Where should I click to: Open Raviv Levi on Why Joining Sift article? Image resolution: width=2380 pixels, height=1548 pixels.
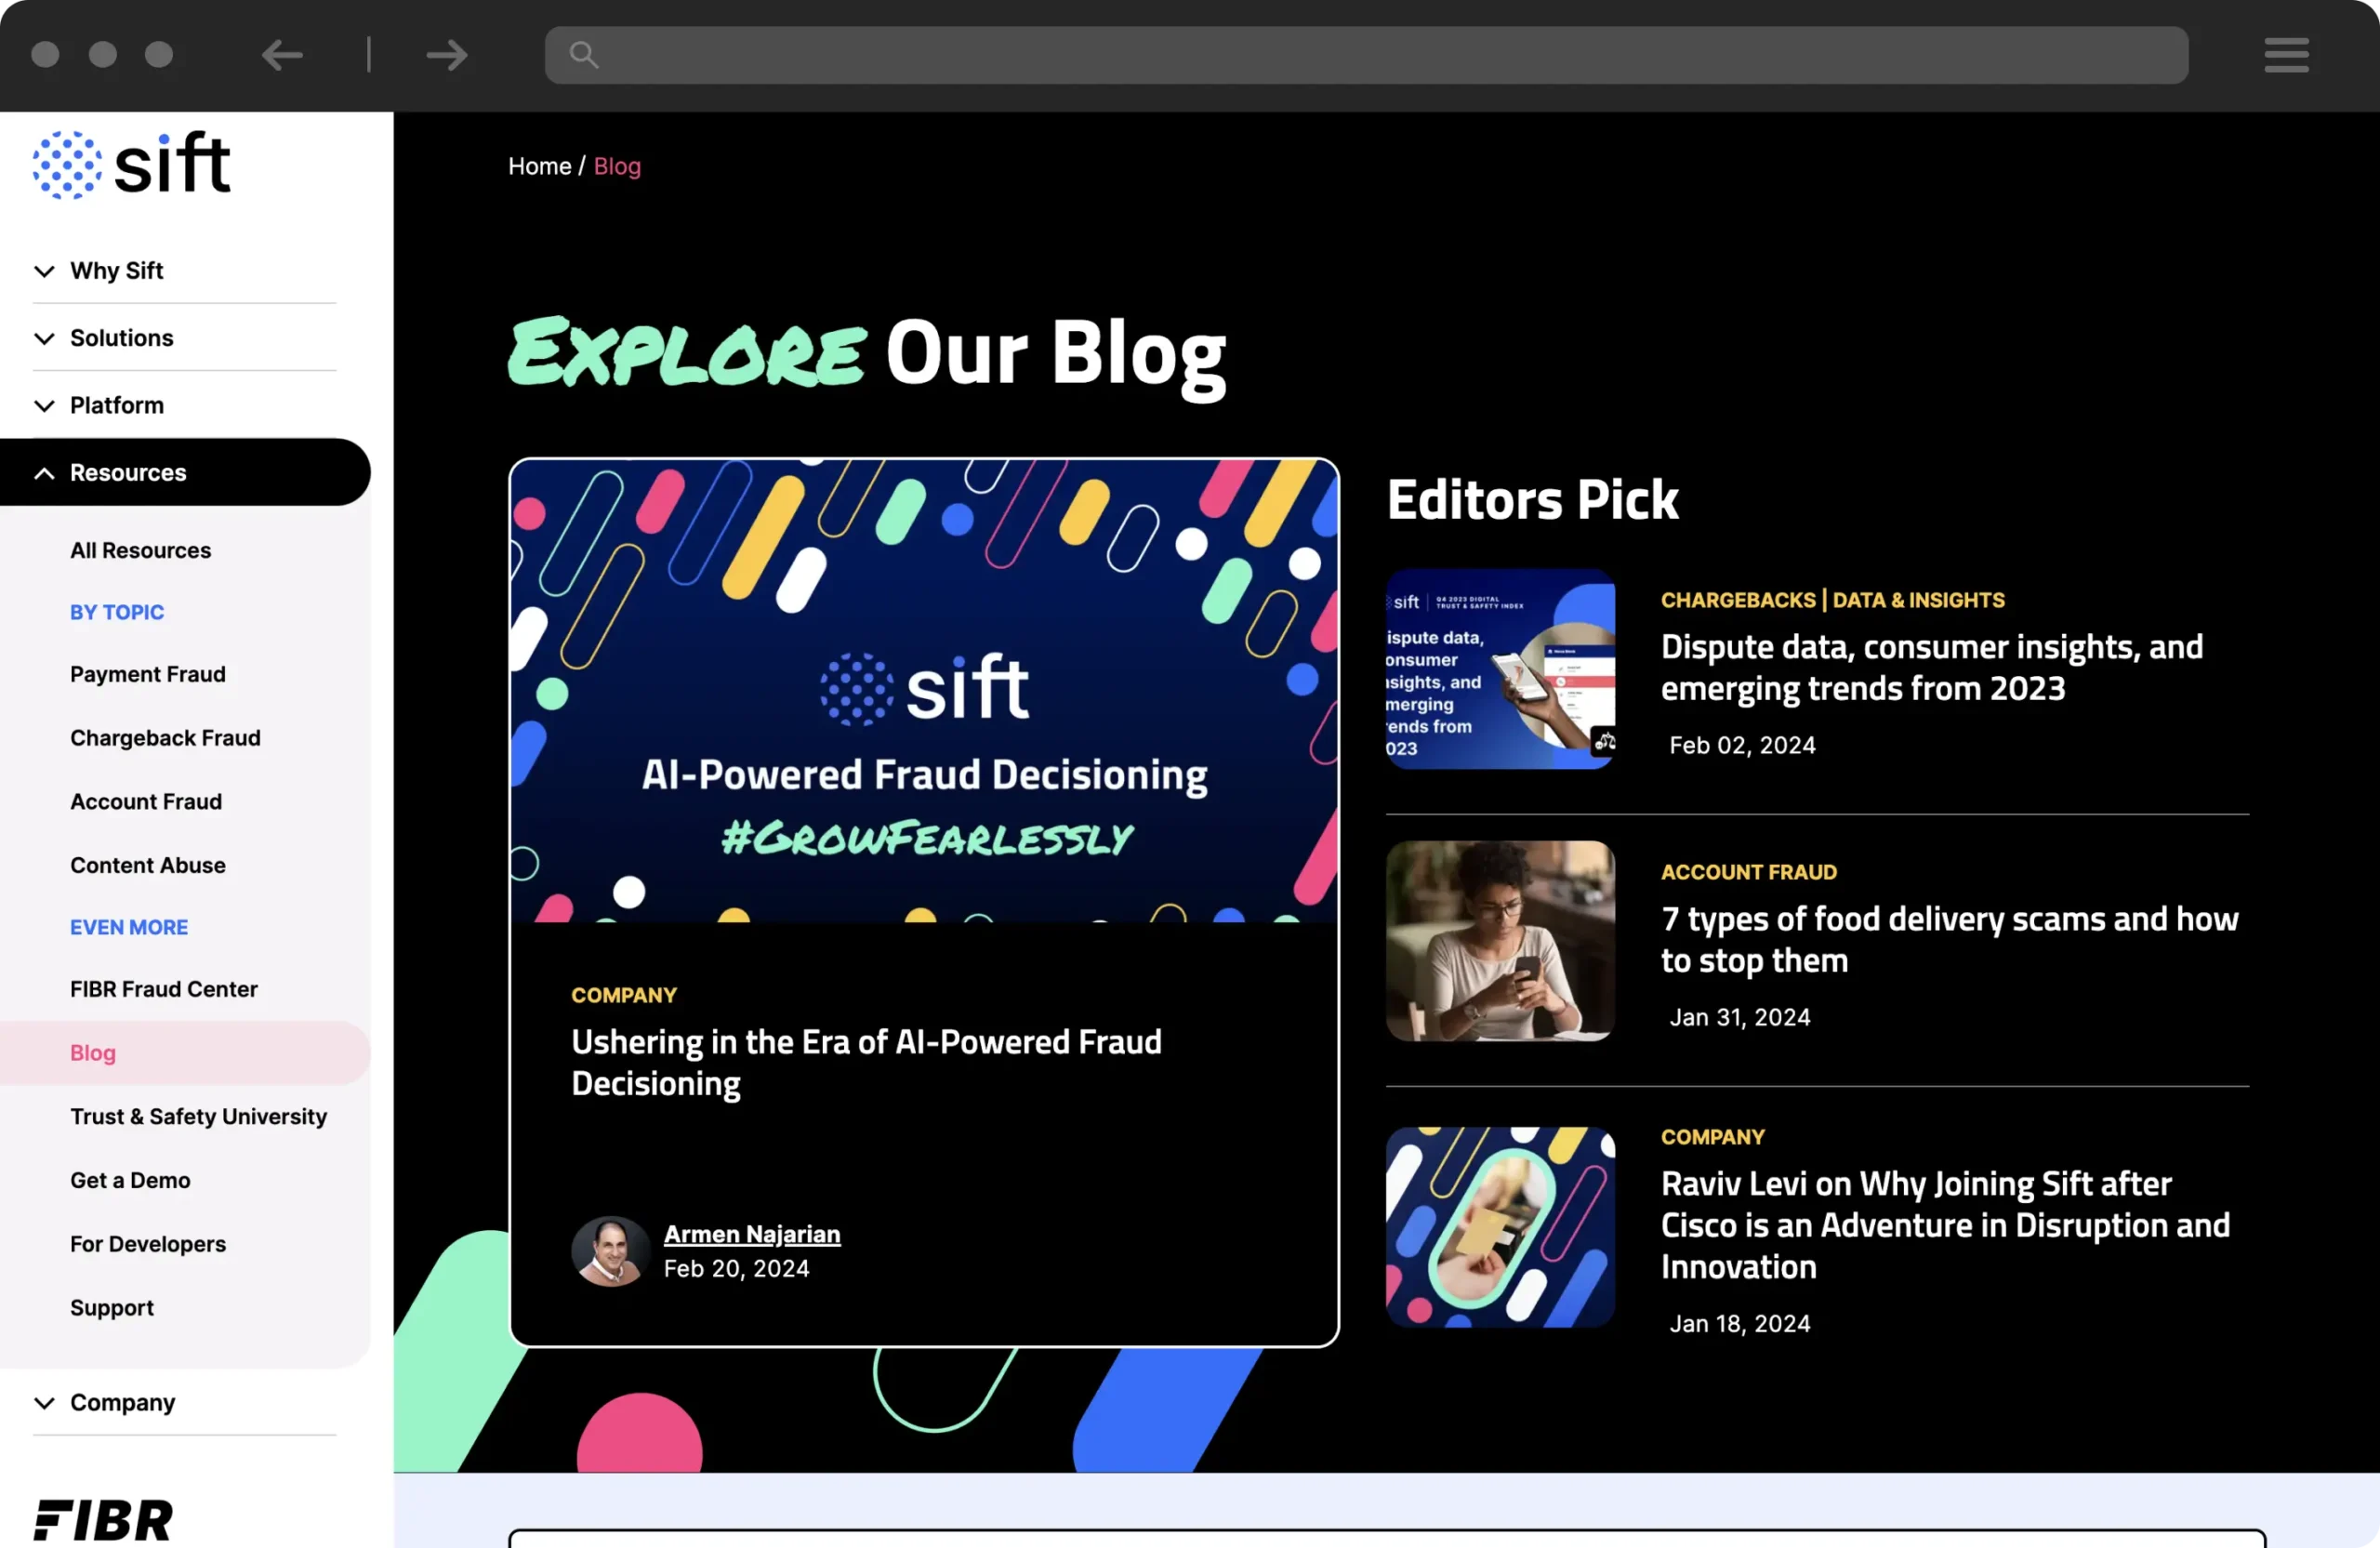pyautogui.click(x=1945, y=1226)
